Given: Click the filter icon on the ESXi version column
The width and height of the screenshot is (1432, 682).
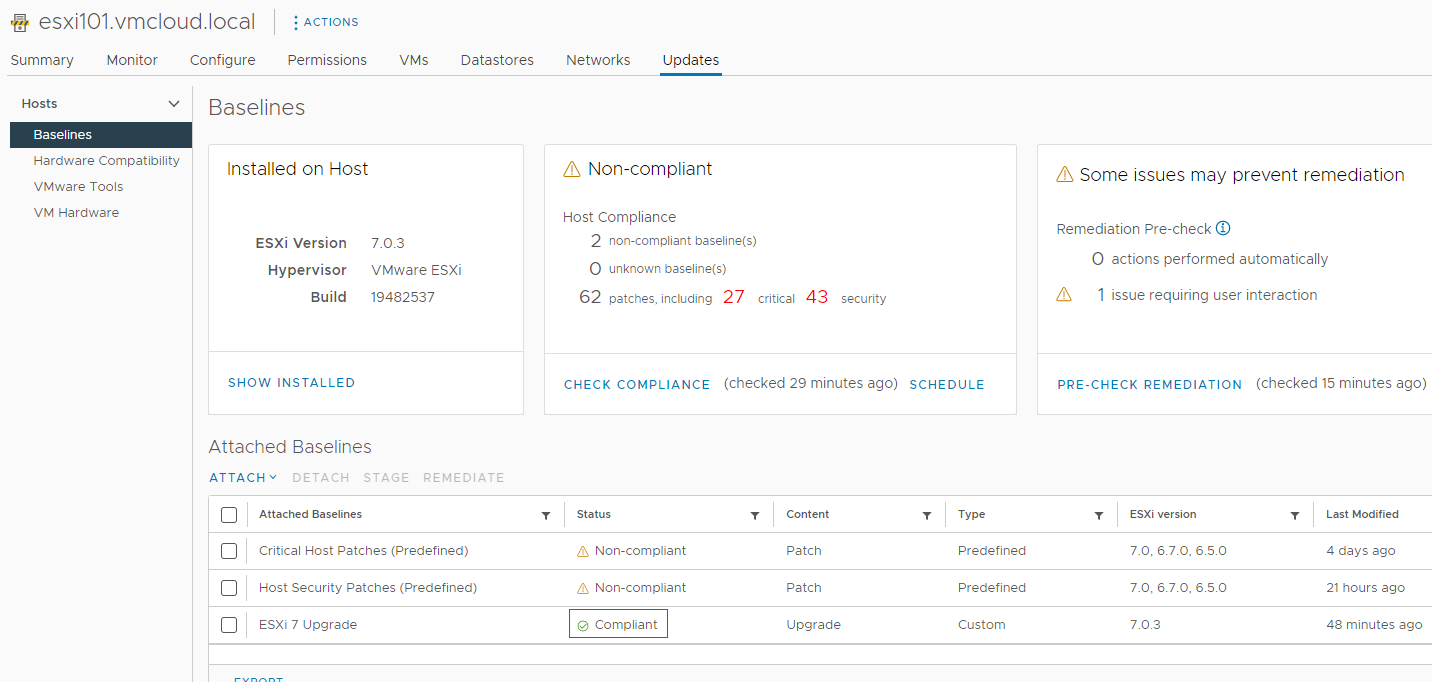Looking at the screenshot, I should click(1297, 514).
